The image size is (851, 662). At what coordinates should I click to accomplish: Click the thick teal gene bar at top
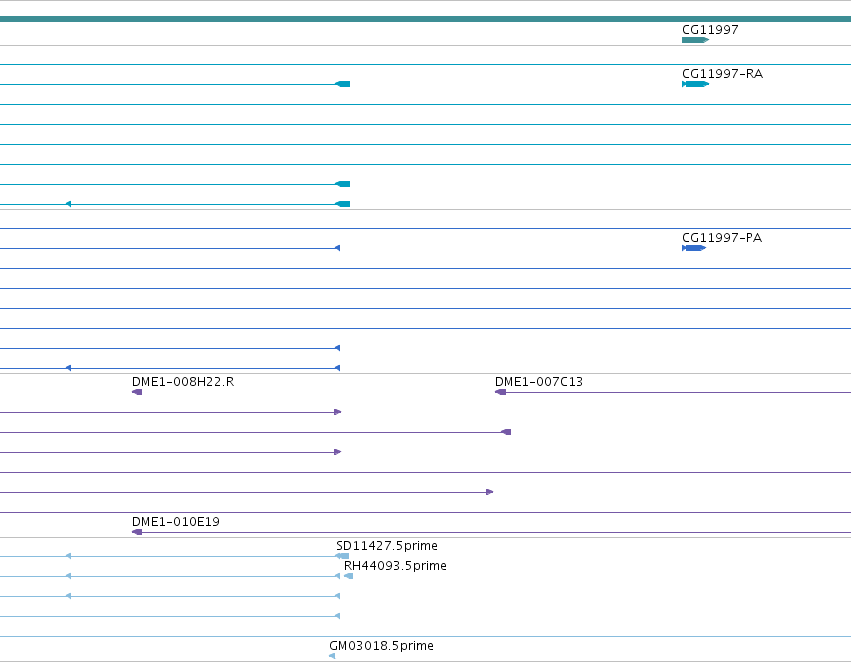426,19
